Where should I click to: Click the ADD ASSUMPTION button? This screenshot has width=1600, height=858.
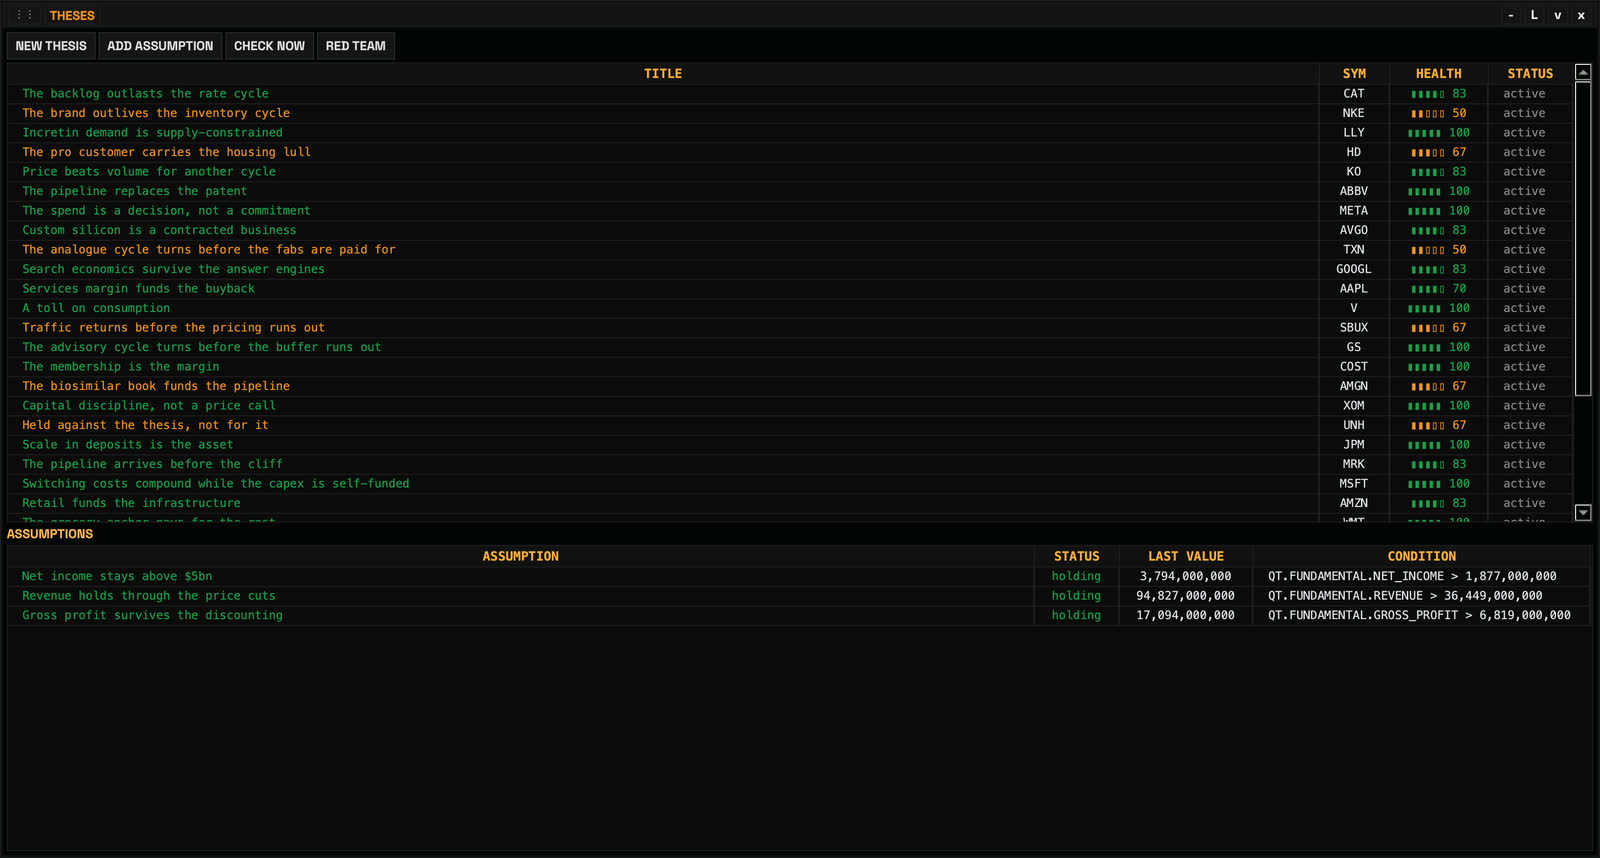(x=160, y=46)
